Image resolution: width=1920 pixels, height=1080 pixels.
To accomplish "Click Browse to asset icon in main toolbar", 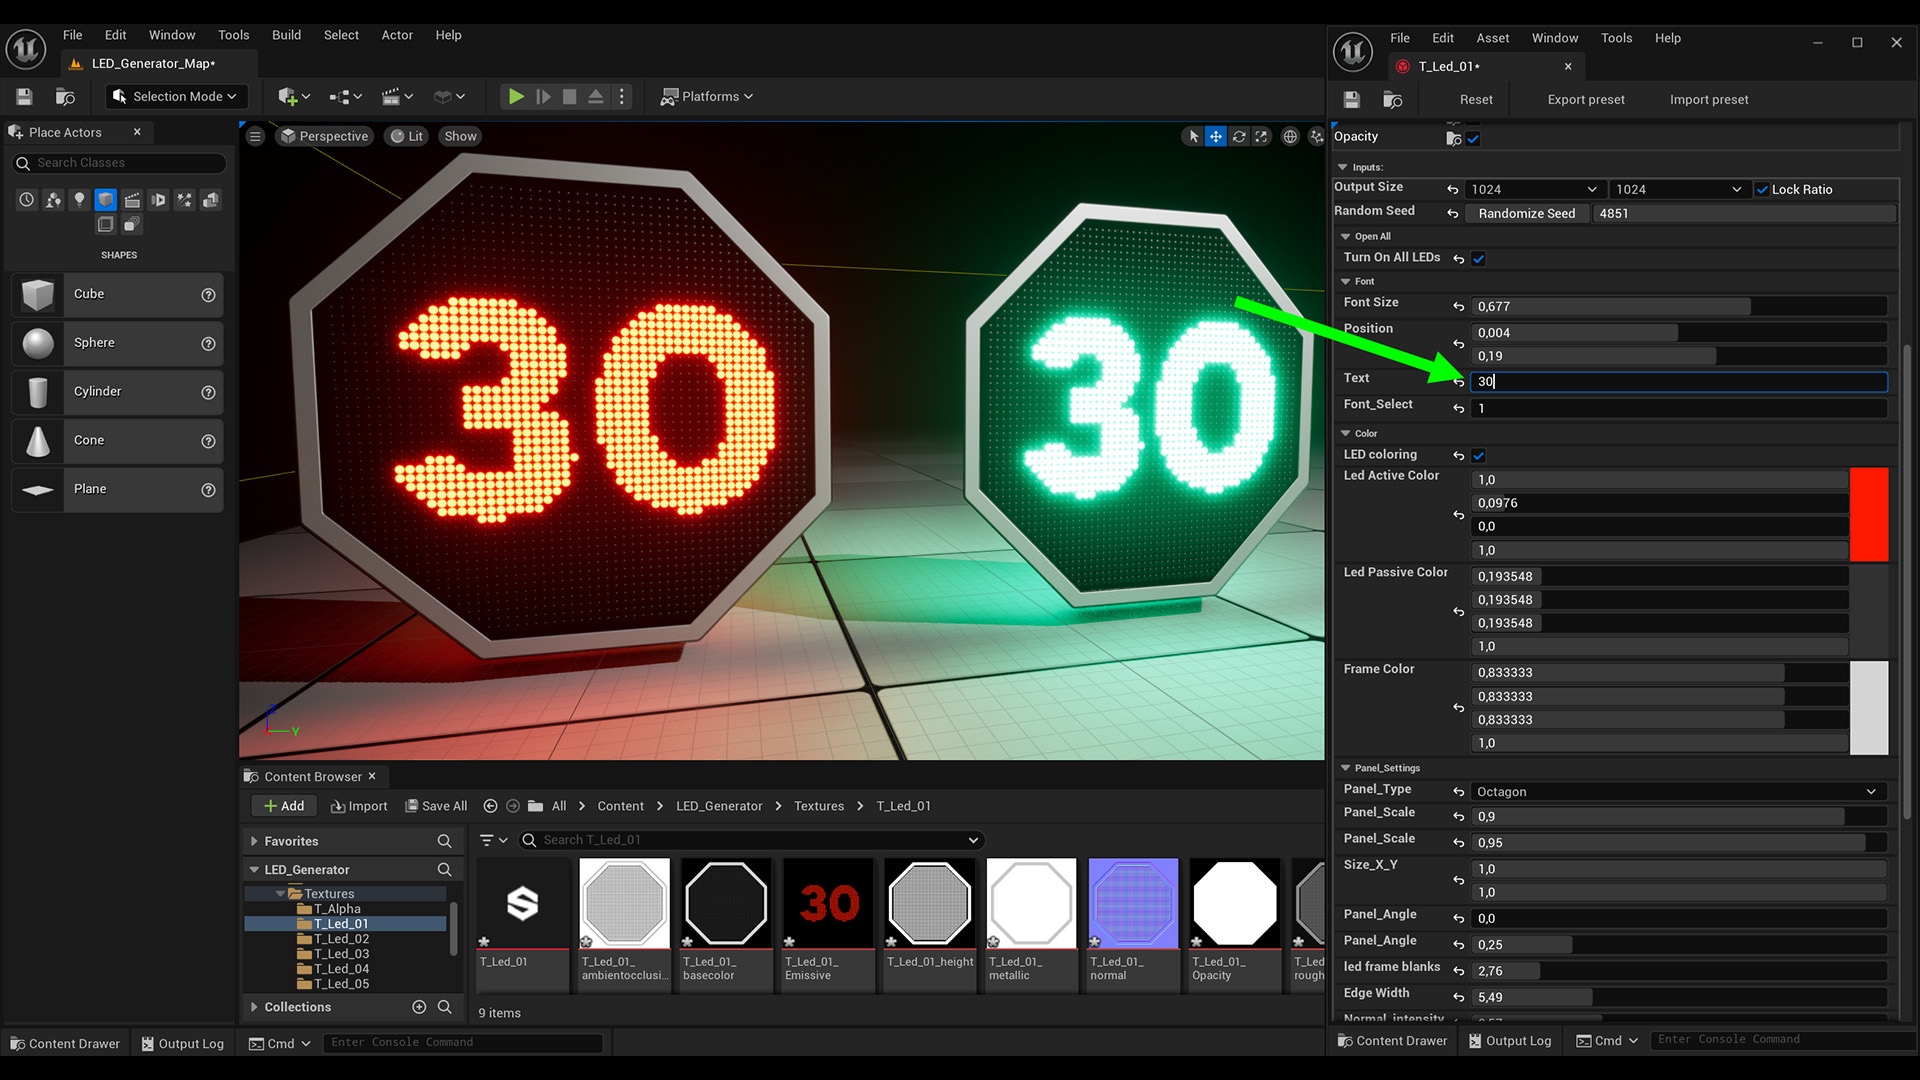I will point(65,96).
